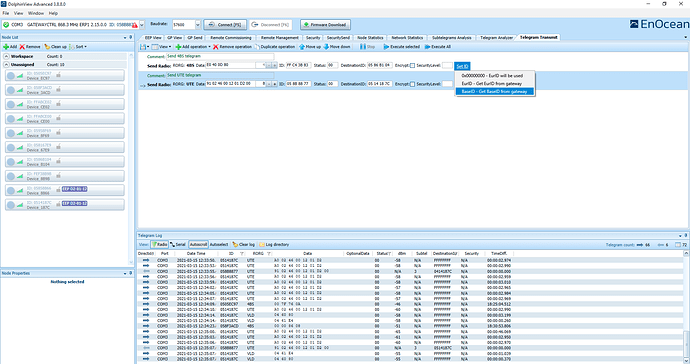Collapse the Unassigned node group

click(x=7, y=64)
